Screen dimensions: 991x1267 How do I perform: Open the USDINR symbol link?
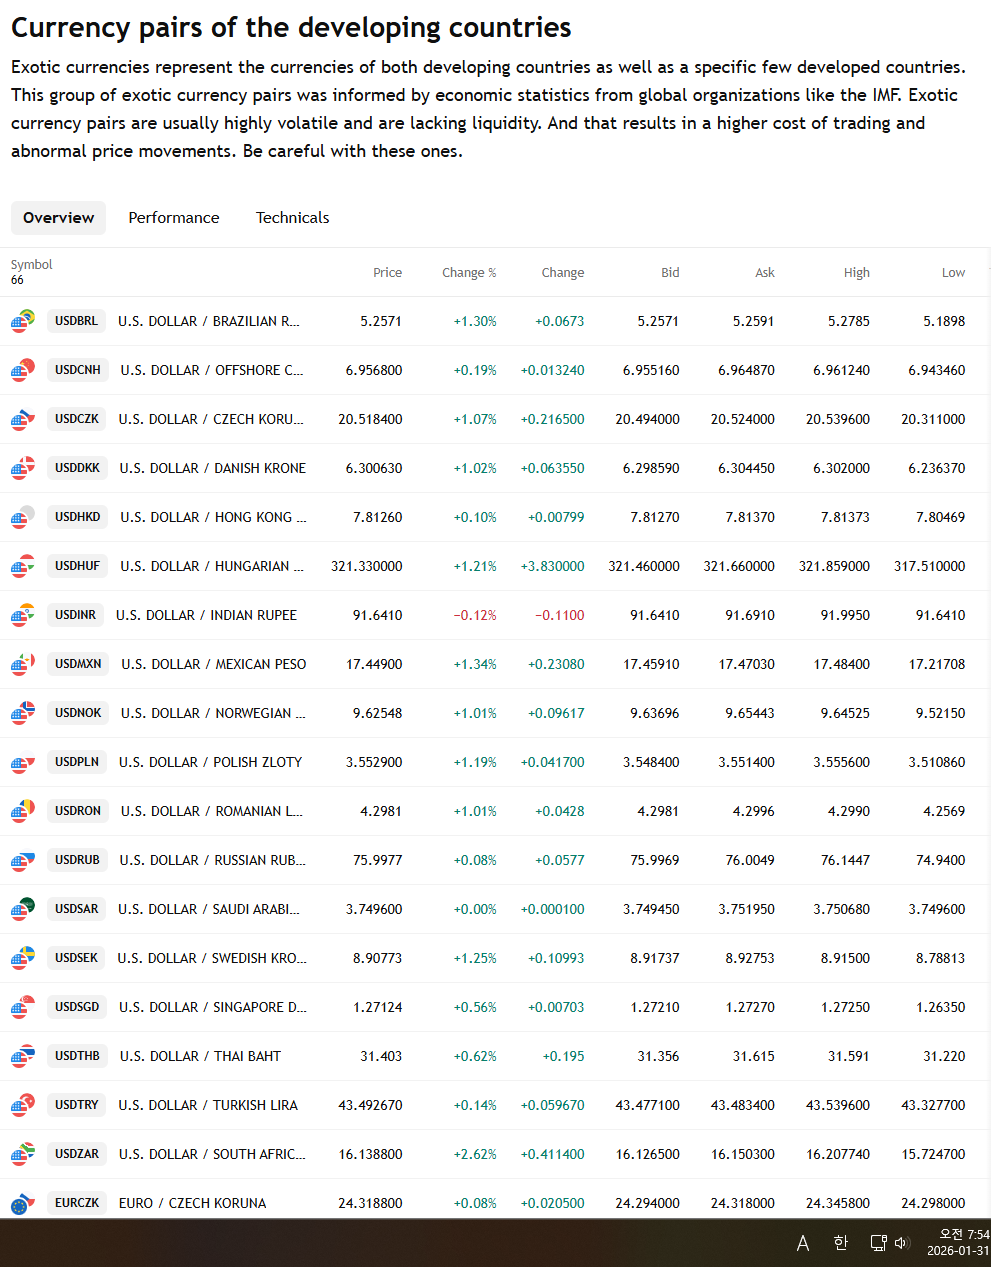pos(76,615)
